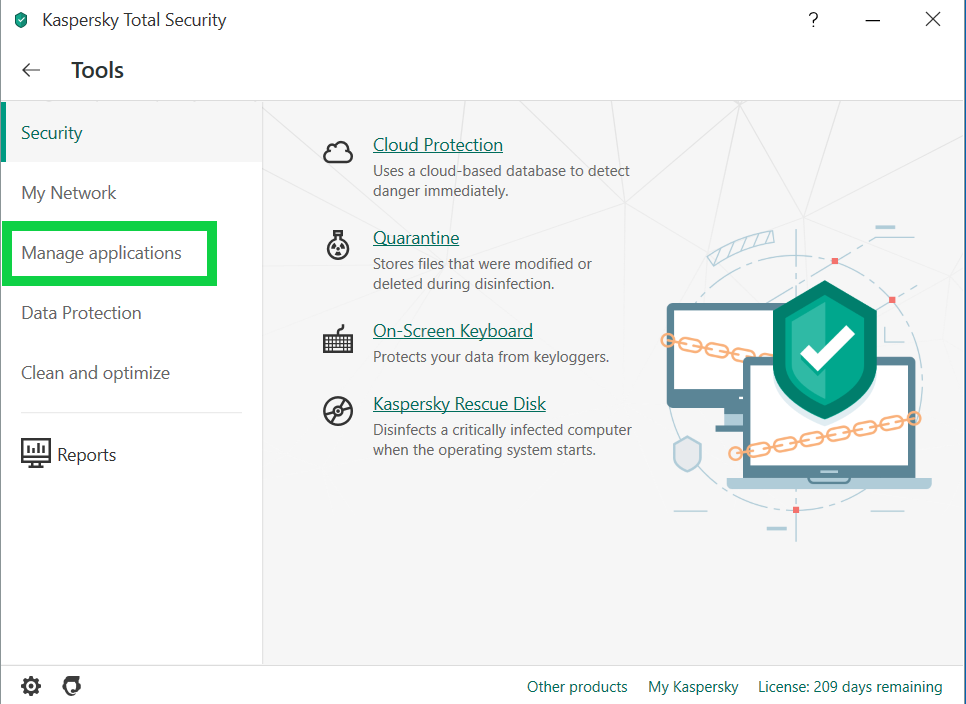Open settings via the gear icon
The width and height of the screenshot is (966, 704).
pos(31,686)
